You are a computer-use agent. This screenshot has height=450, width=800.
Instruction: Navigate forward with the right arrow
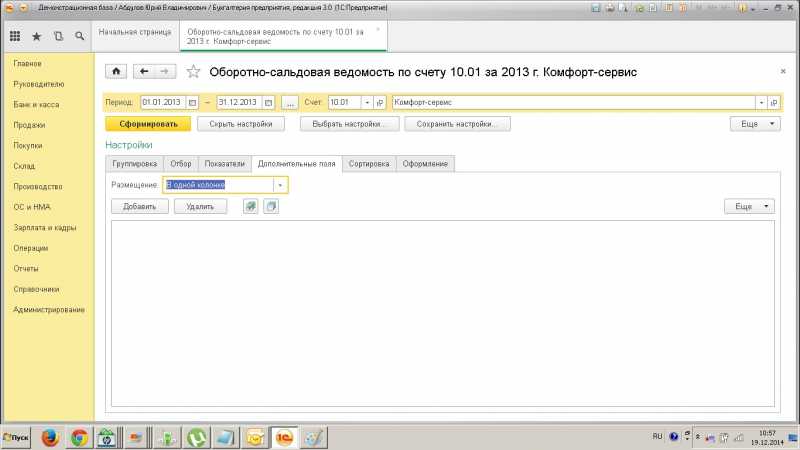point(165,71)
